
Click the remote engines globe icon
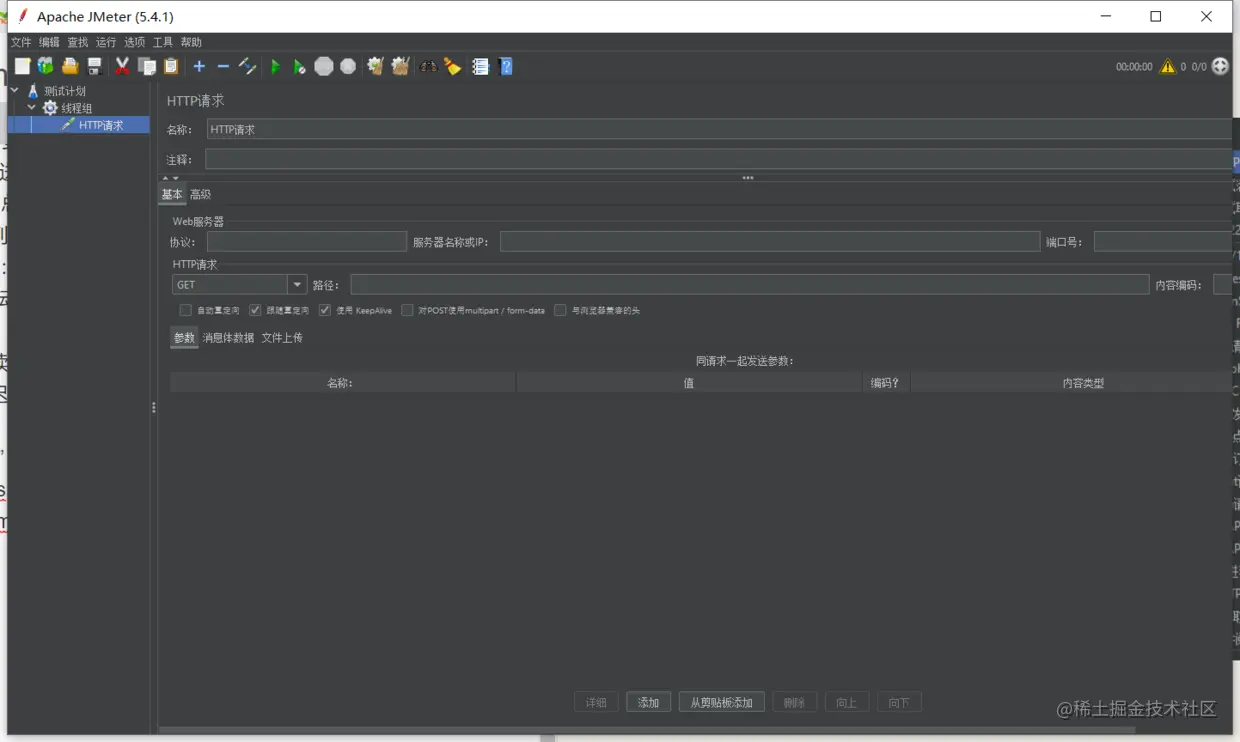coord(1220,66)
